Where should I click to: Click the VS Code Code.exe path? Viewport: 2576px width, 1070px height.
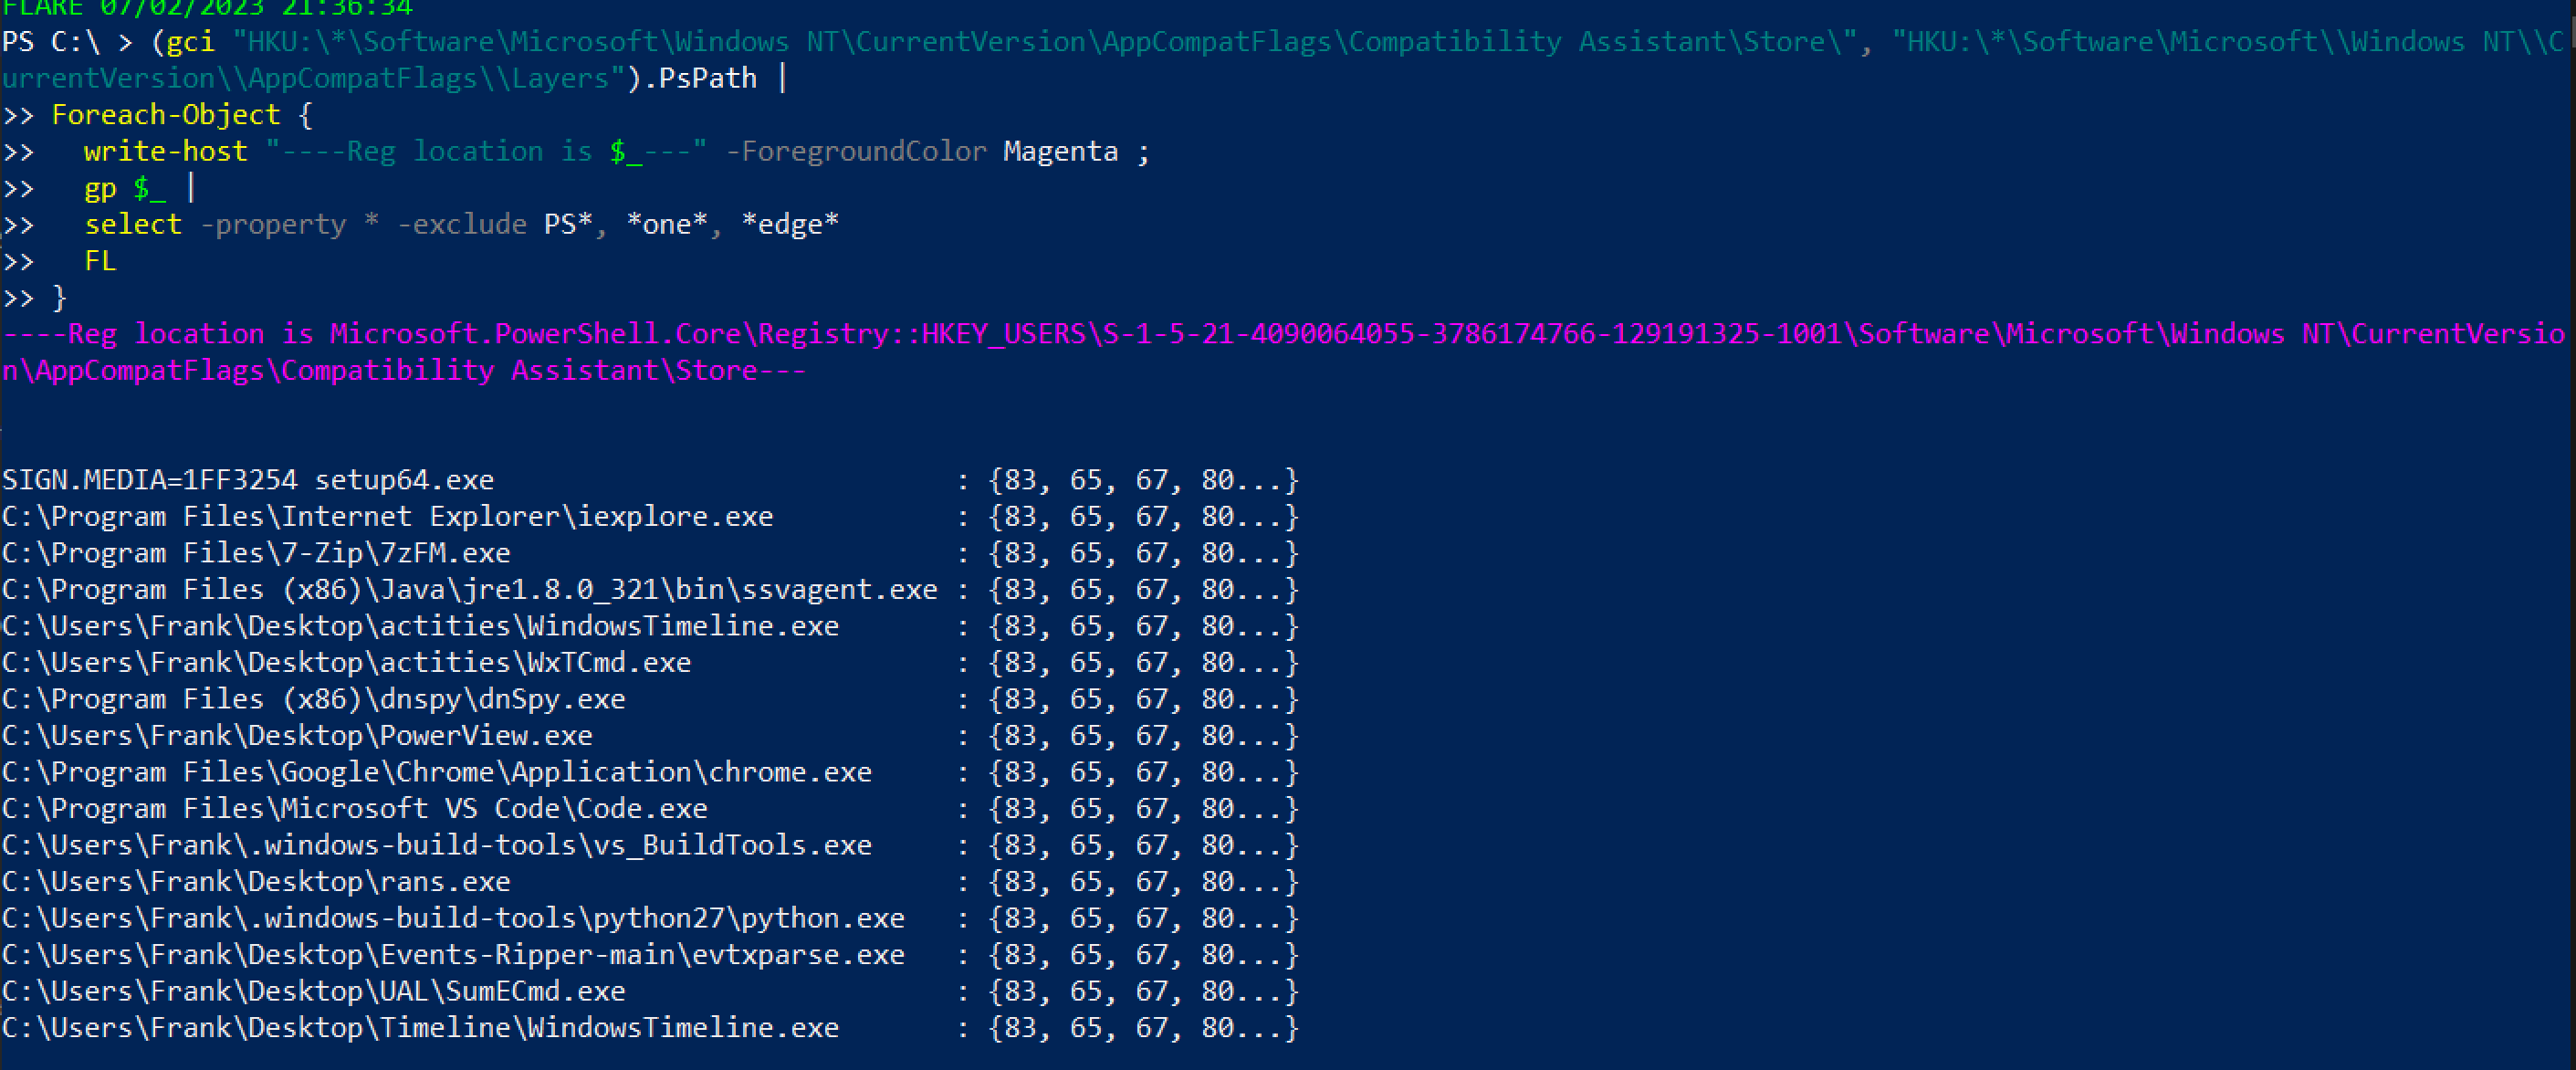pos(354,808)
